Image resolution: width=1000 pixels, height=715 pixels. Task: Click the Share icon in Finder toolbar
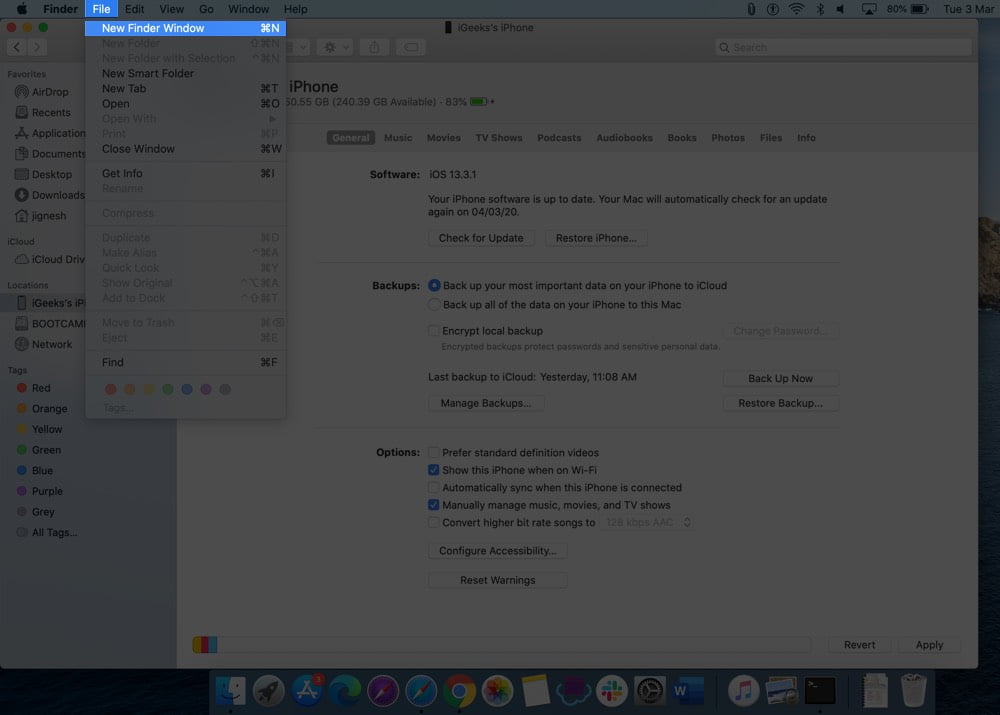[374, 47]
